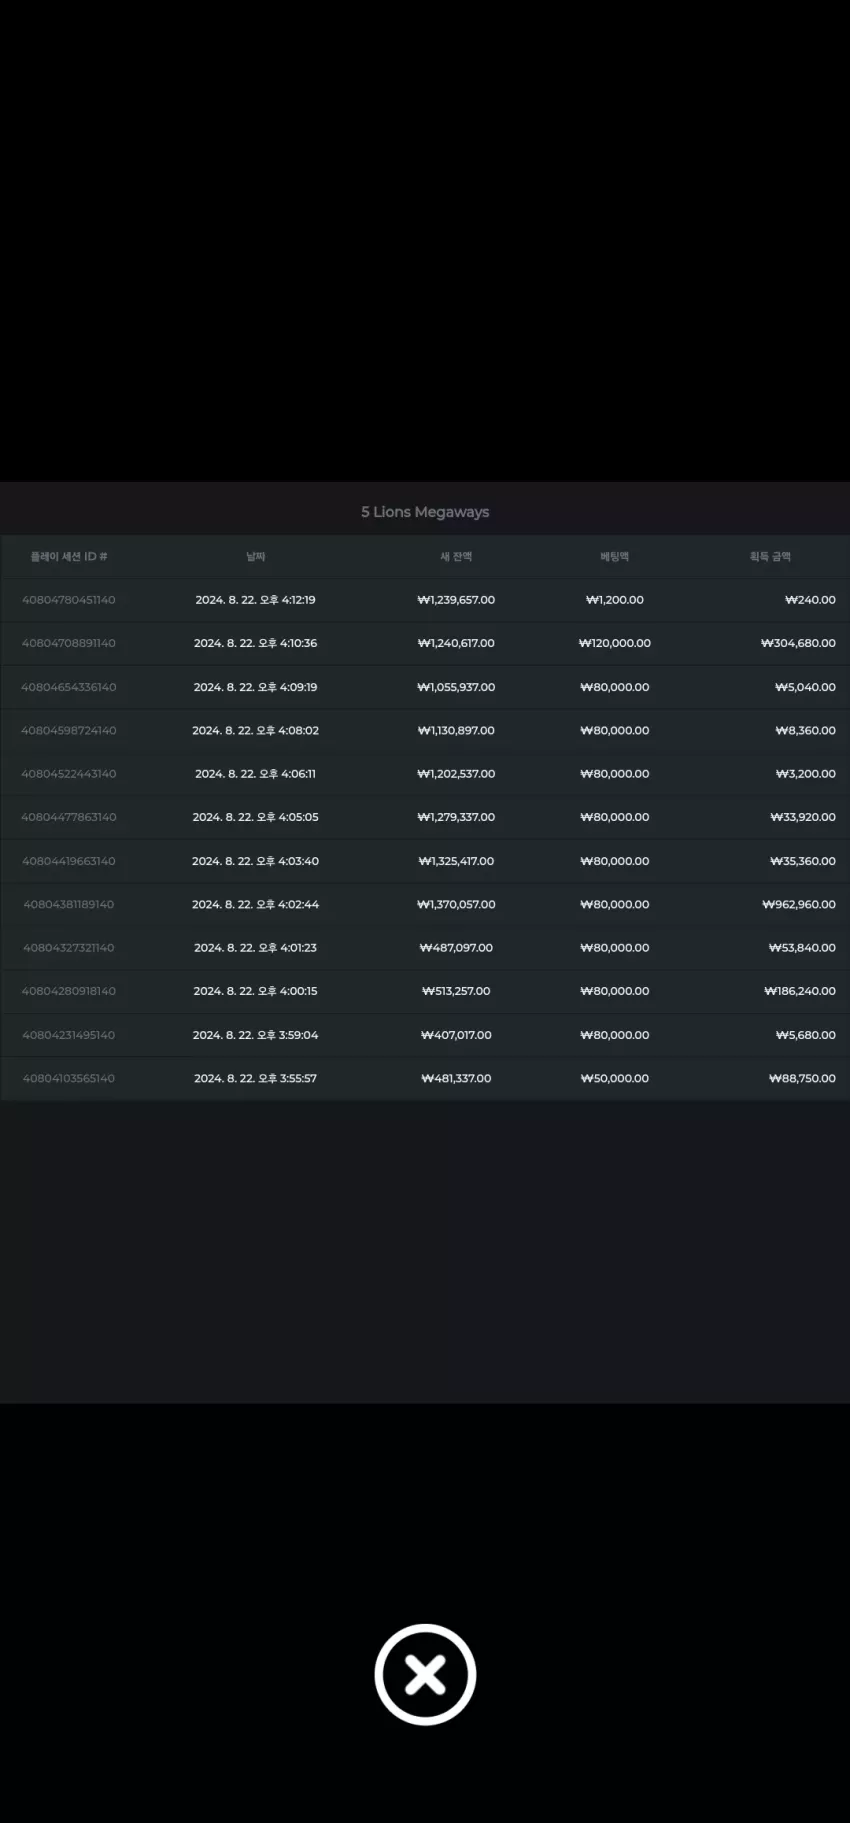Click the win amount ₩5,680.00
The height and width of the screenshot is (1823, 850).
[805, 1035]
